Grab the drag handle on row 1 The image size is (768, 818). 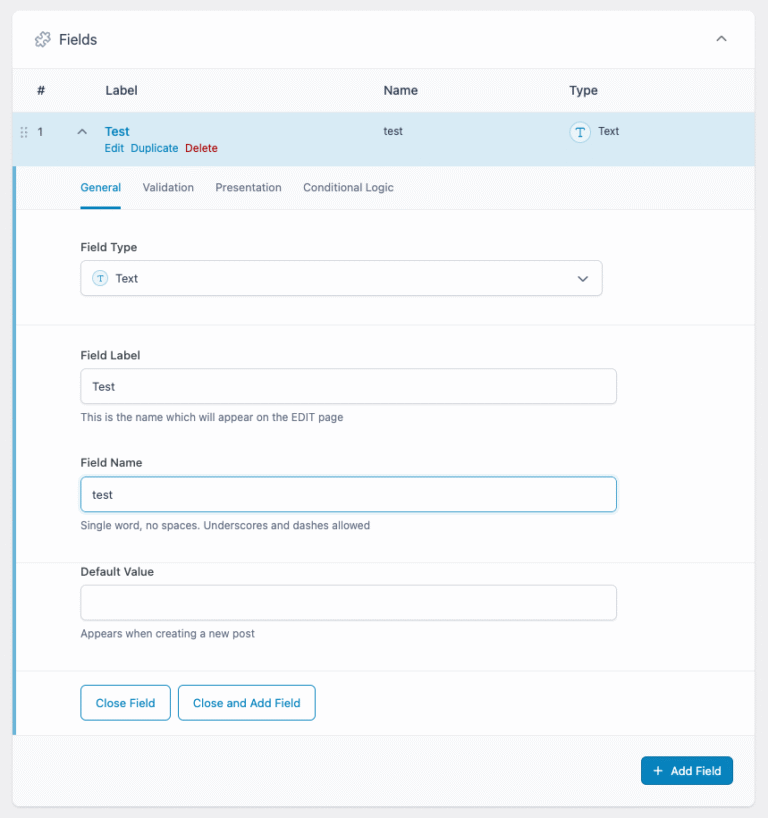24,132
